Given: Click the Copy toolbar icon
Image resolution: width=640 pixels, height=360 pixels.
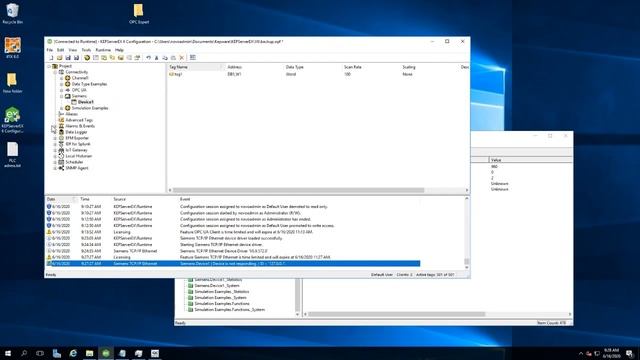Looking at the screenshot, I should tap(165, 58).
